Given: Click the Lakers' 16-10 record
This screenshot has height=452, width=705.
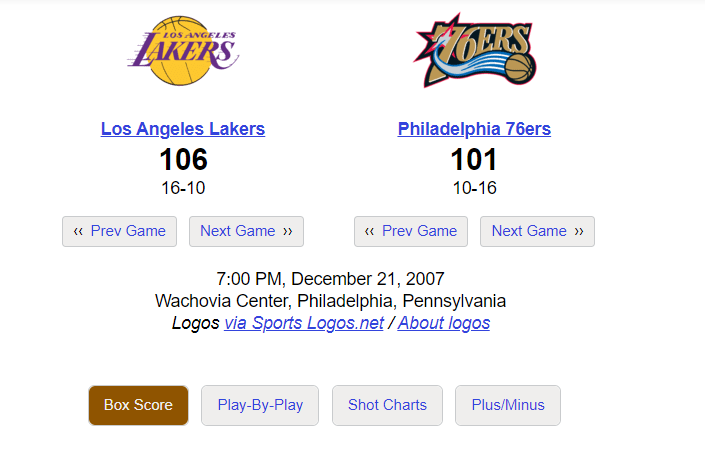Looking at the screenshot, I should tap(183, 188).
